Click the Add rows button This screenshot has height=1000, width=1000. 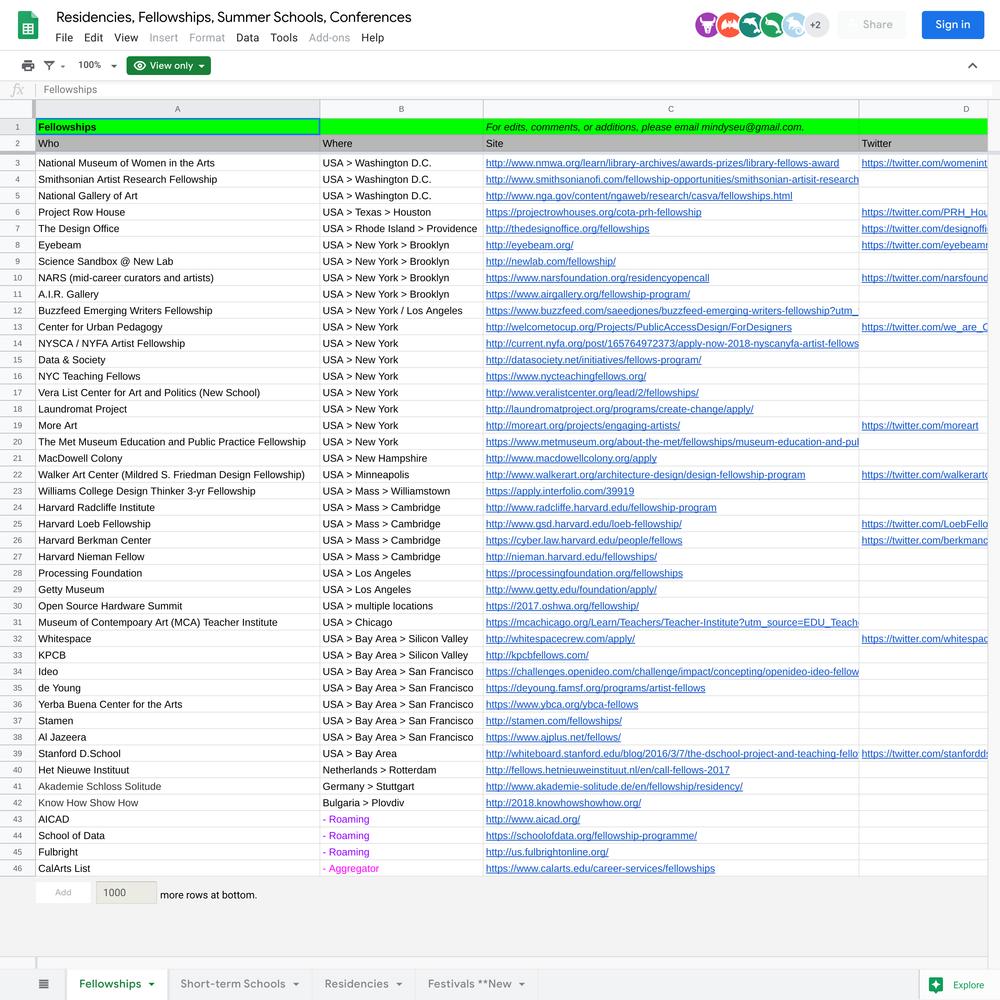[x=63, y=893]
